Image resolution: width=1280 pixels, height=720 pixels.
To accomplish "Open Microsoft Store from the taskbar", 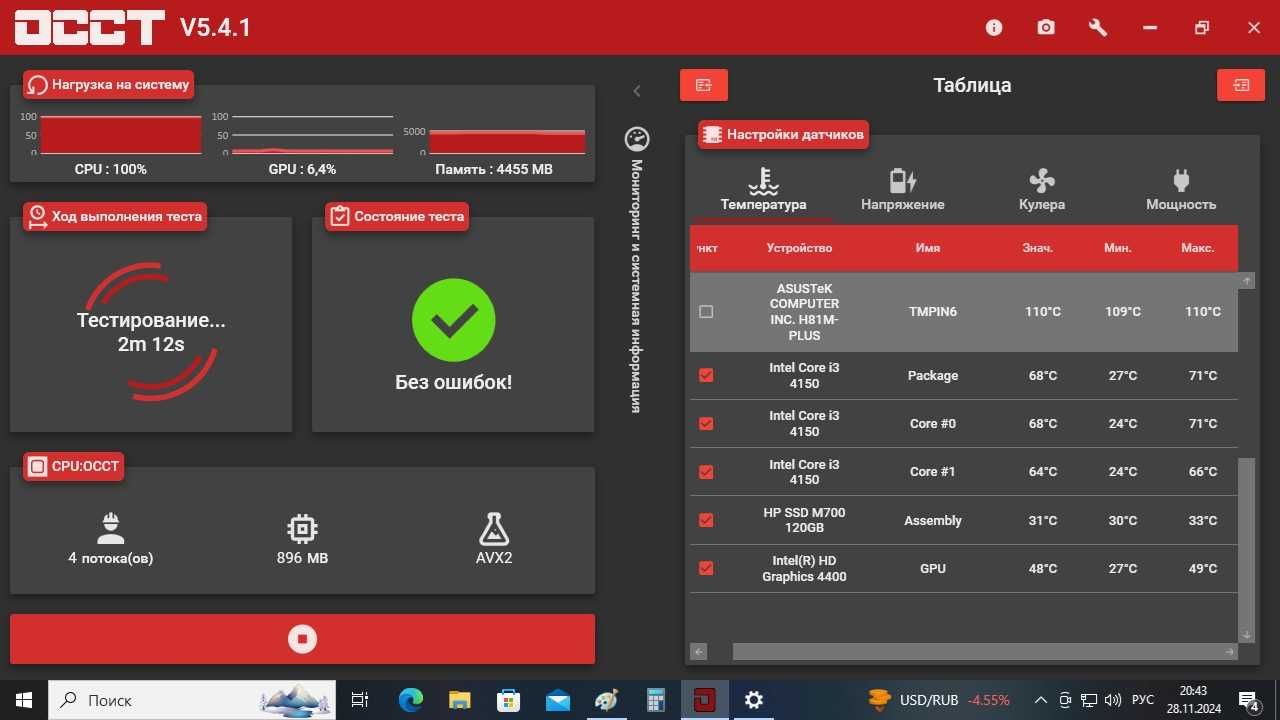I will pos(508,700).
